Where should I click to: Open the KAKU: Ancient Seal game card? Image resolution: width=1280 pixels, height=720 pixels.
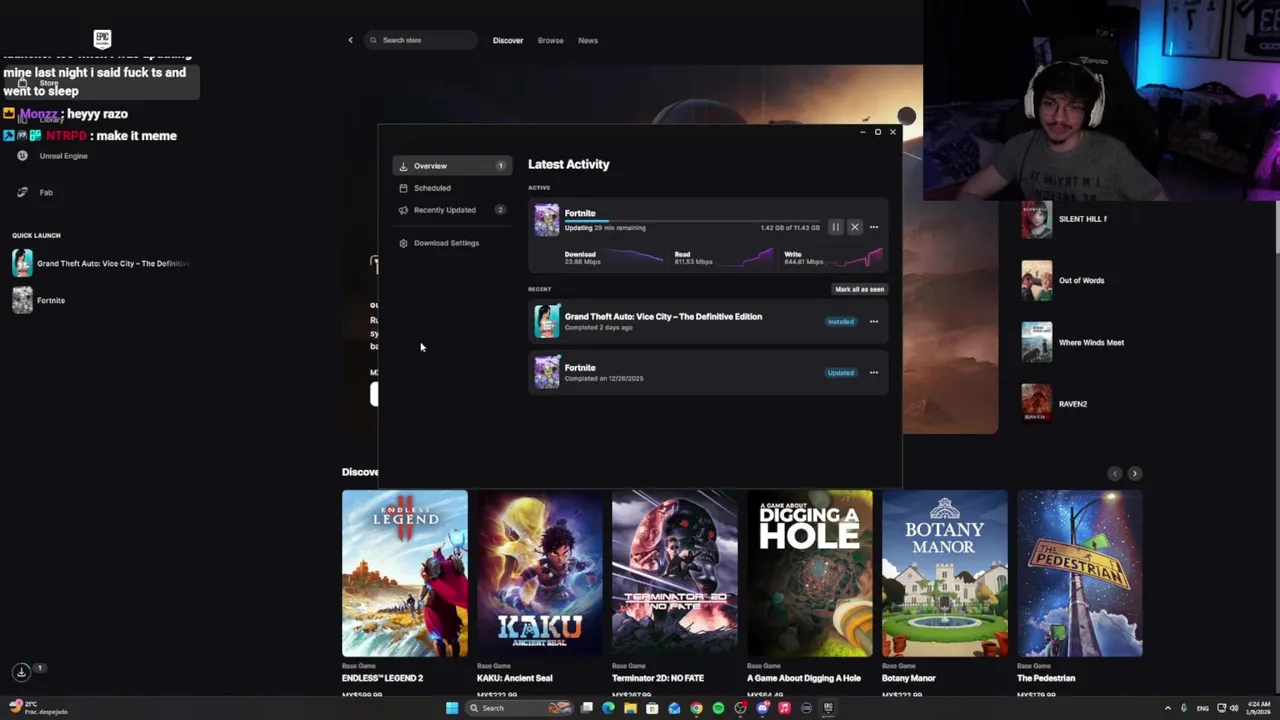(540, 574)
